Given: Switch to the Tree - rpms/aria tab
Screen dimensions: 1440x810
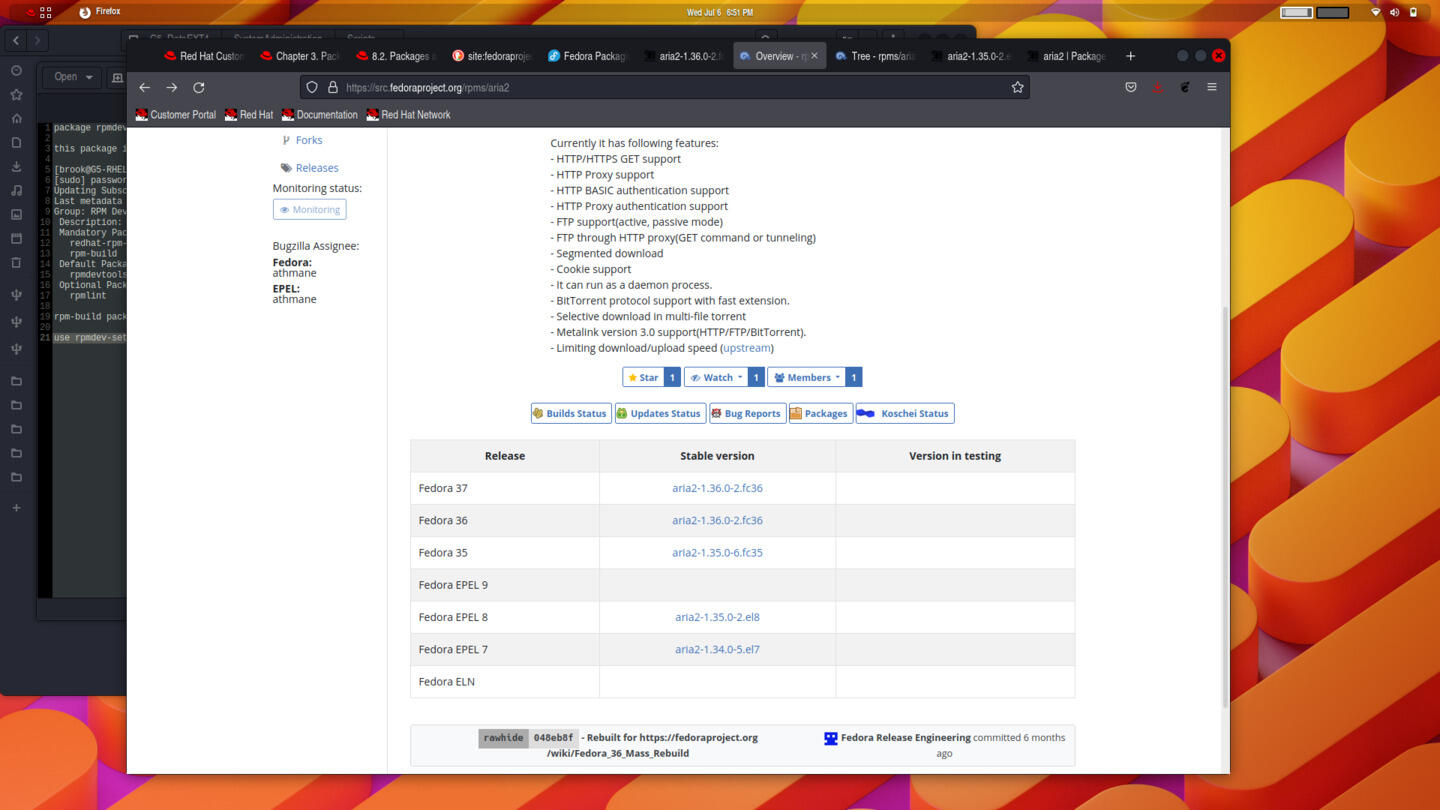Looking at the screenshot, I should pos(876,56).
